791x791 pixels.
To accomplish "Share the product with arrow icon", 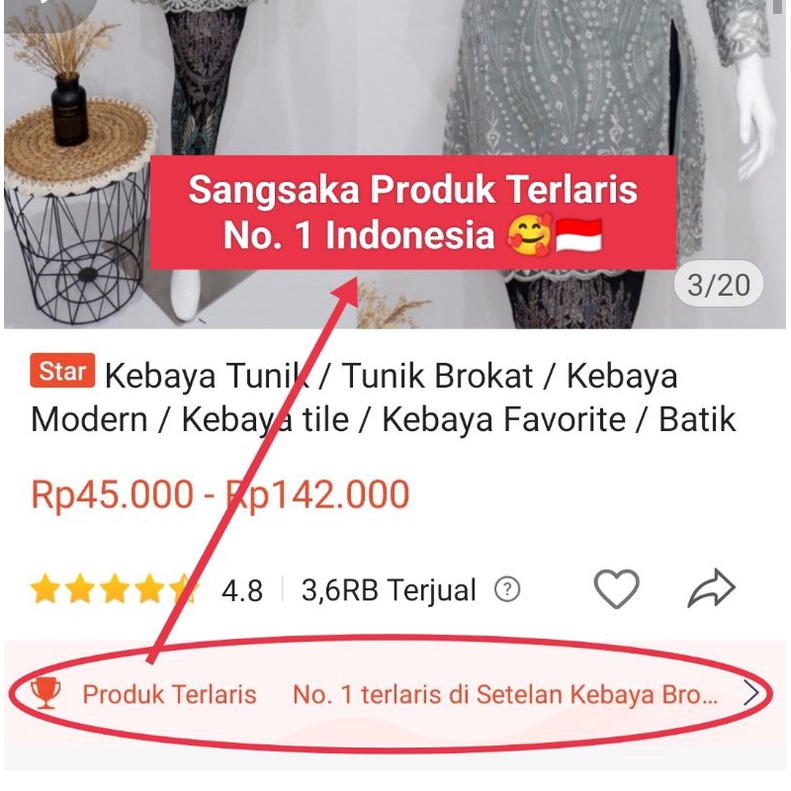I will click(x=711, y=588).
